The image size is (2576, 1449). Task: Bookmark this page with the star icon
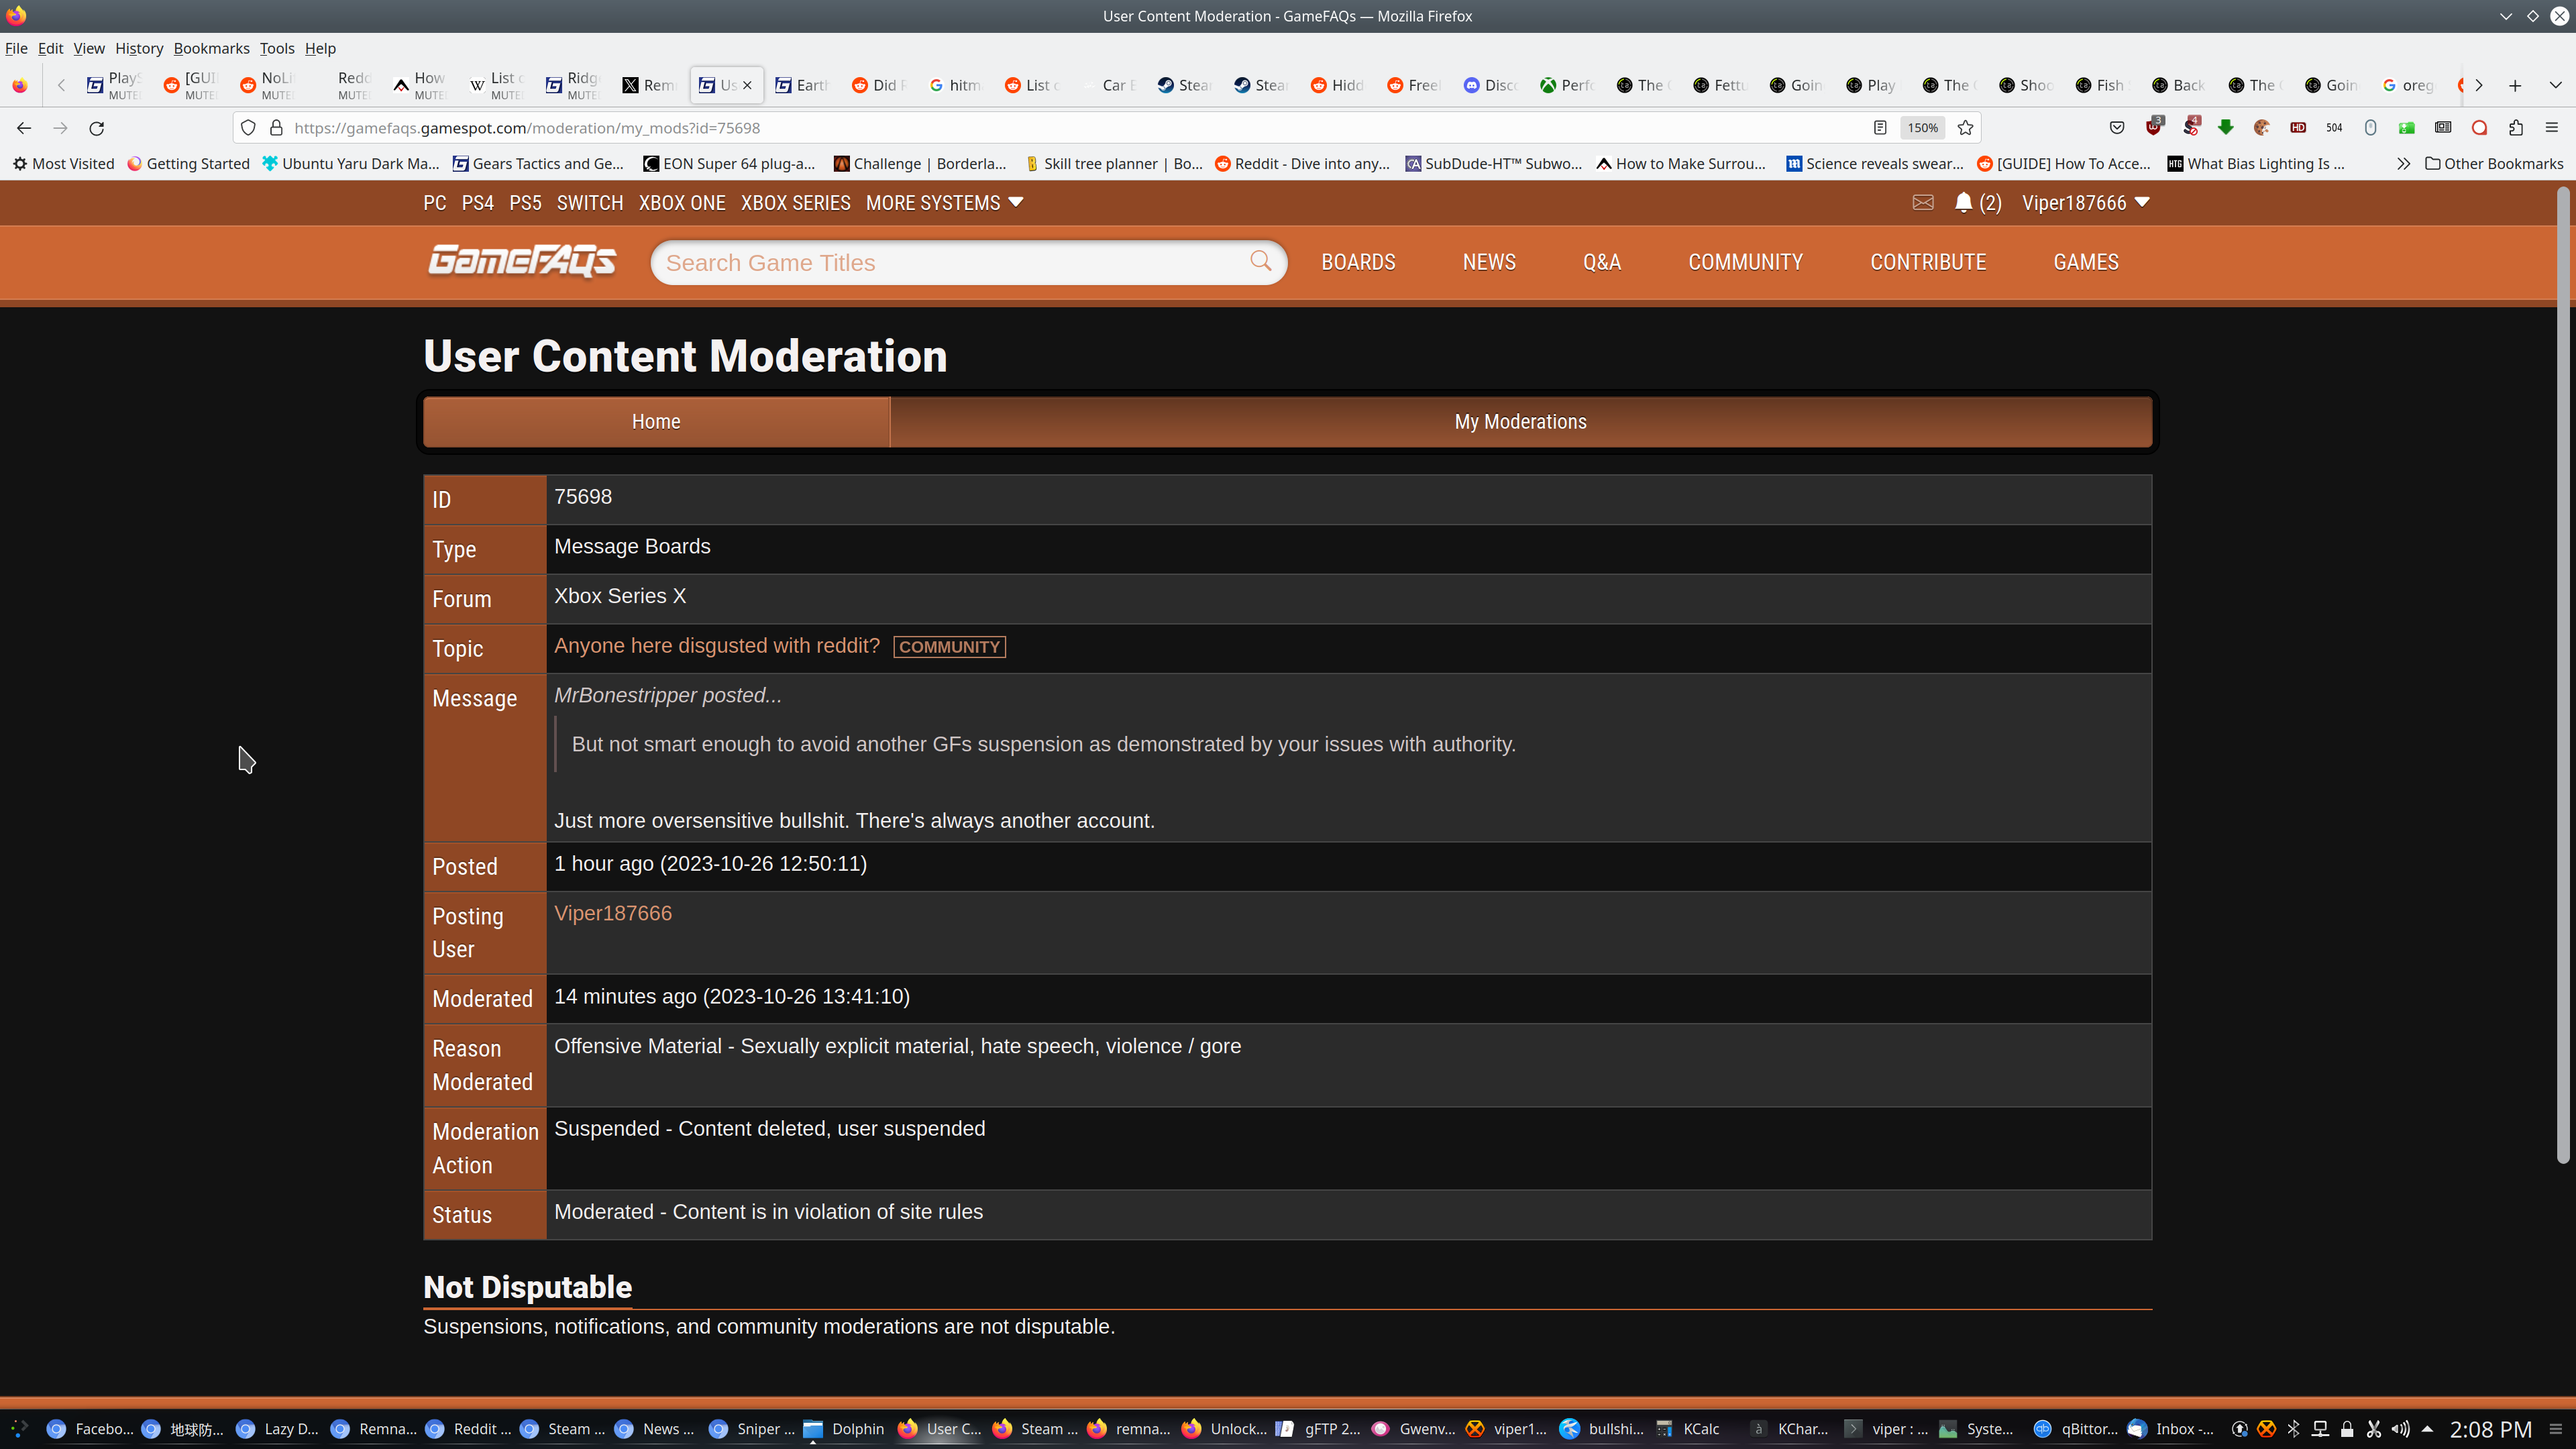coord(1965,128)
